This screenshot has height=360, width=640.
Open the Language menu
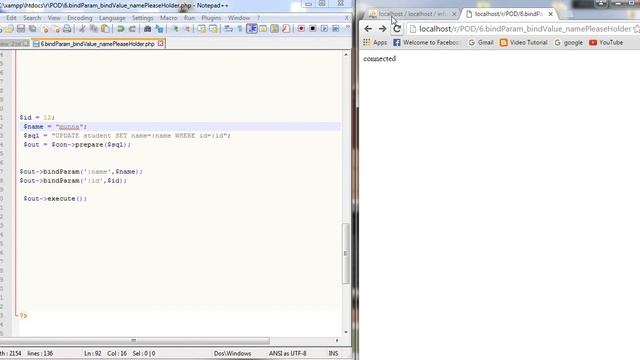(112, 18)
